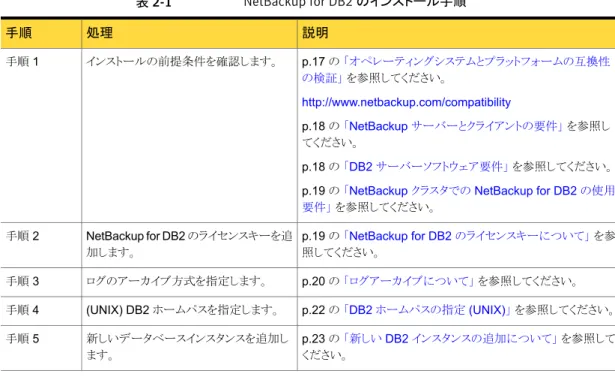Viewport: 615px width, 380px height.
Task: Select the '手順 4' cell
Action: tap(41, 311)
